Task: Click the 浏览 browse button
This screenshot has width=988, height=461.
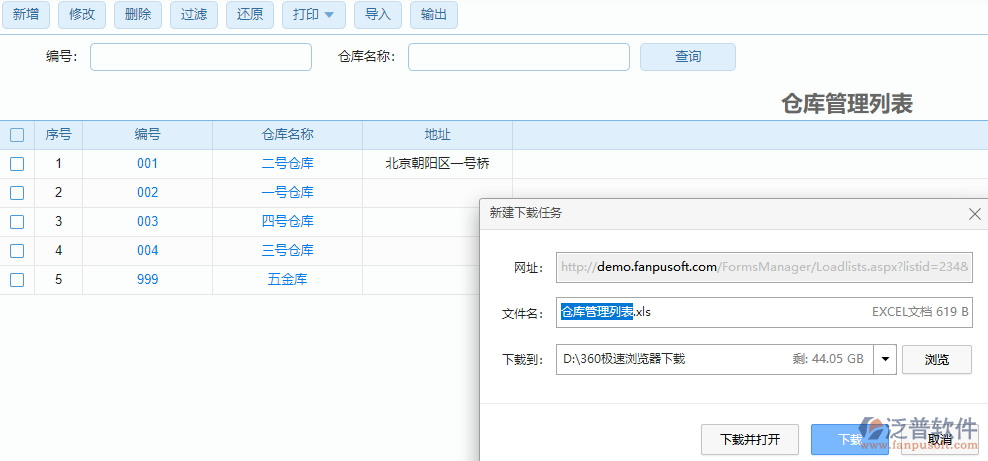Action: coord(937,359)
